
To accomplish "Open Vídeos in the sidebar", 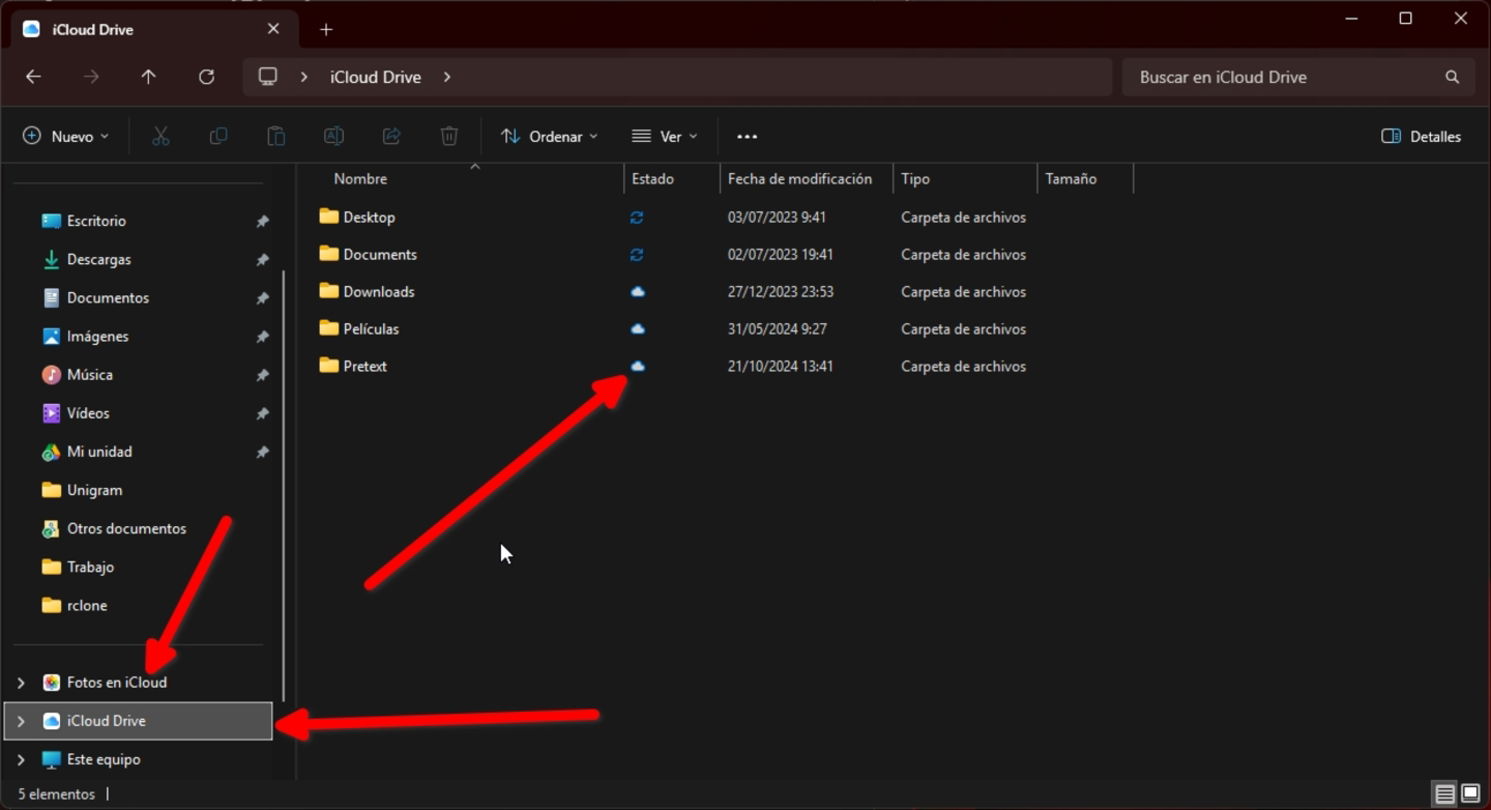I will [88, 413].
